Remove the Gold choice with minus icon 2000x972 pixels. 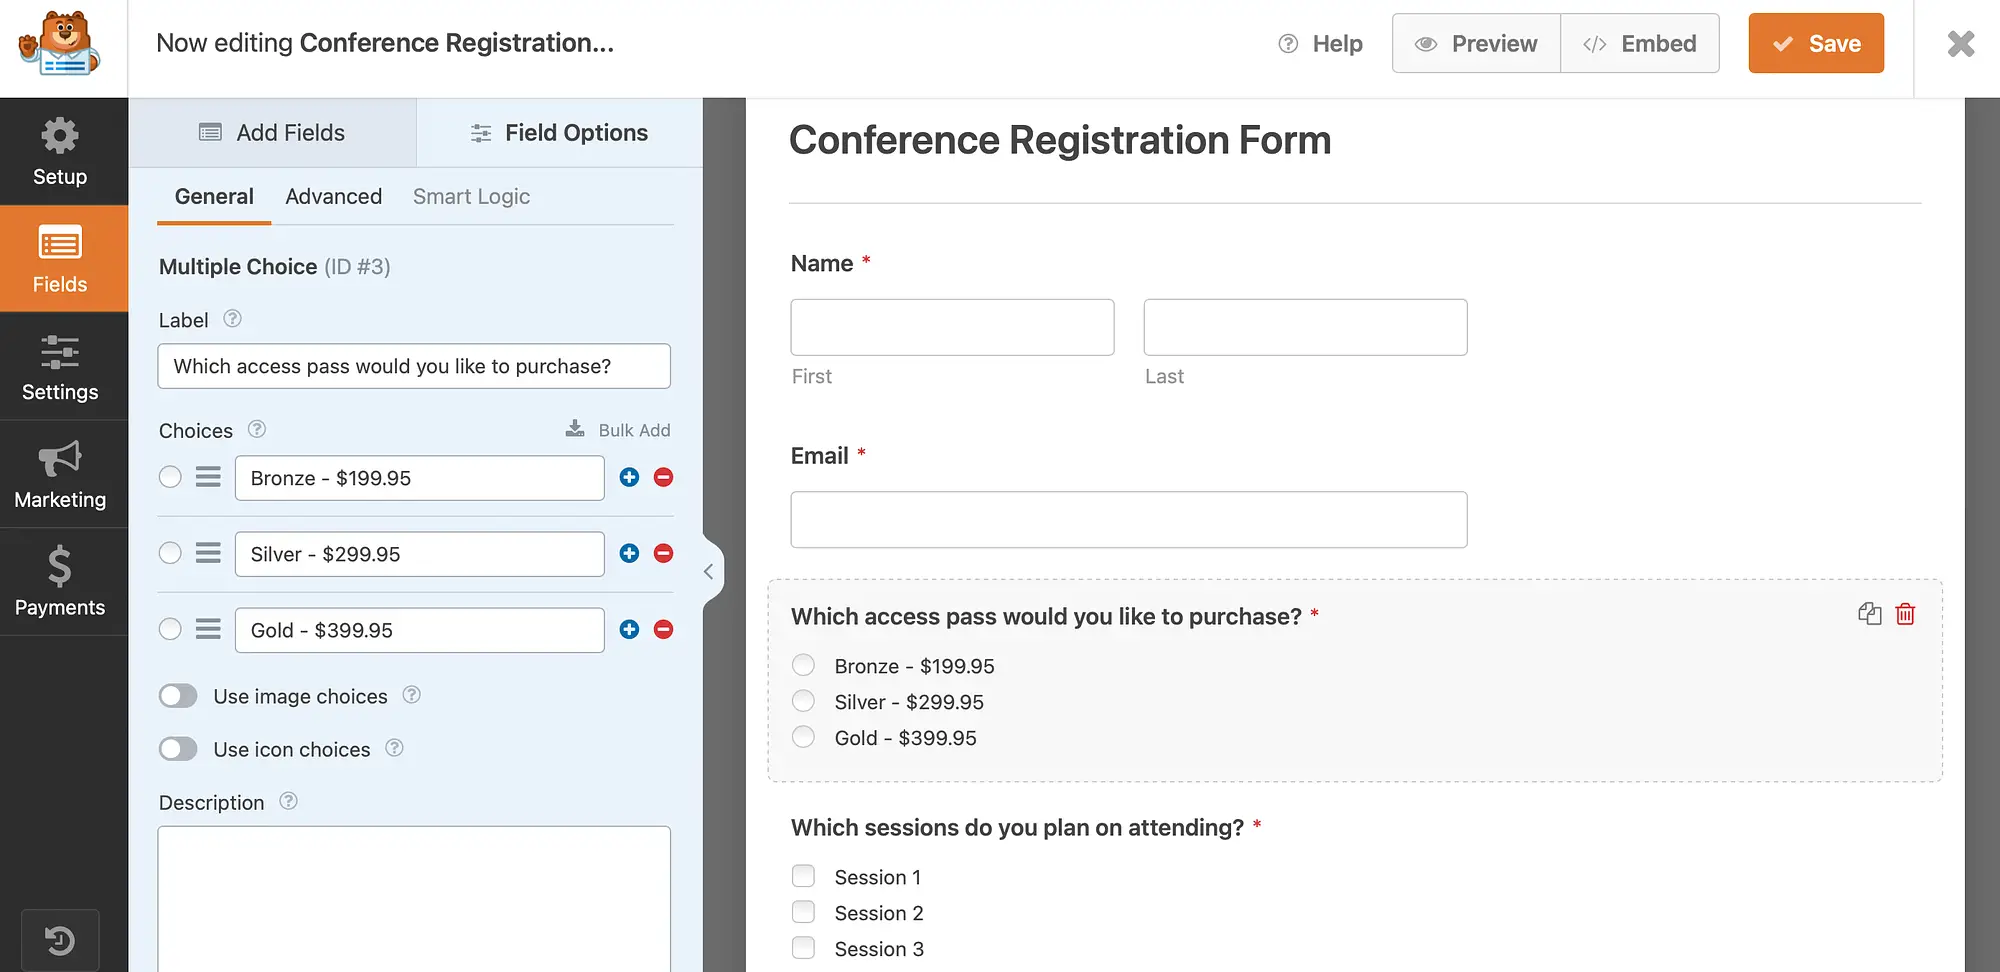(x=663, y=630)
